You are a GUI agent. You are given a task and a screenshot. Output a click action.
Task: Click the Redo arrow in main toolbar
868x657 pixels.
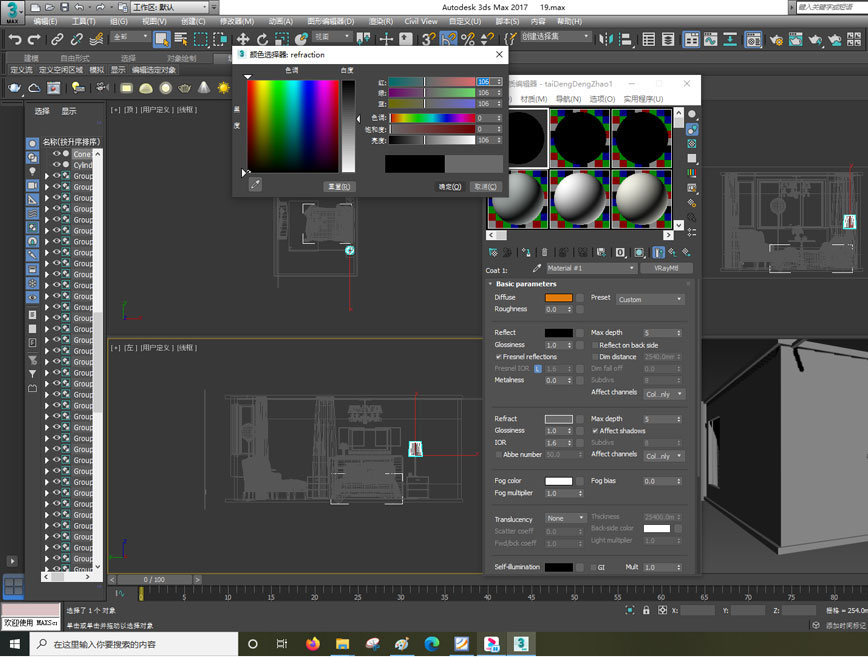coord(34,39)
